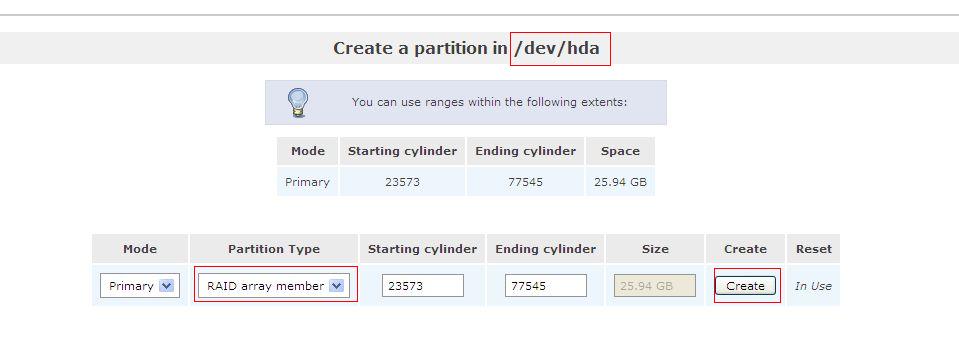Click the Starting cylinder input field

[423, 285]
